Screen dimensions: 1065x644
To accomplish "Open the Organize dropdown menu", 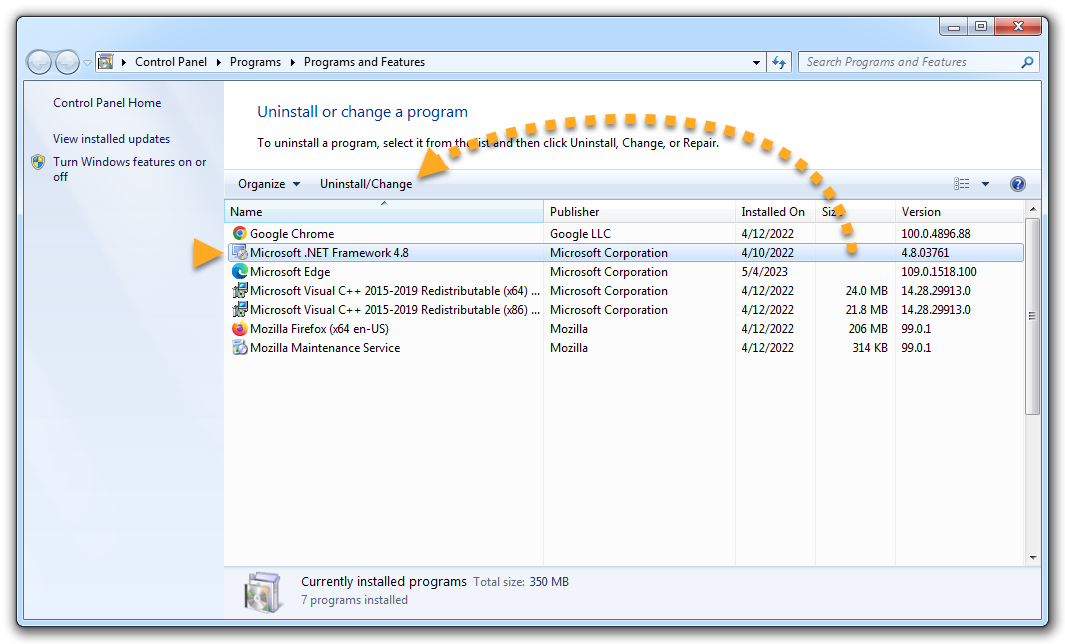I will (x=269, y=184).
